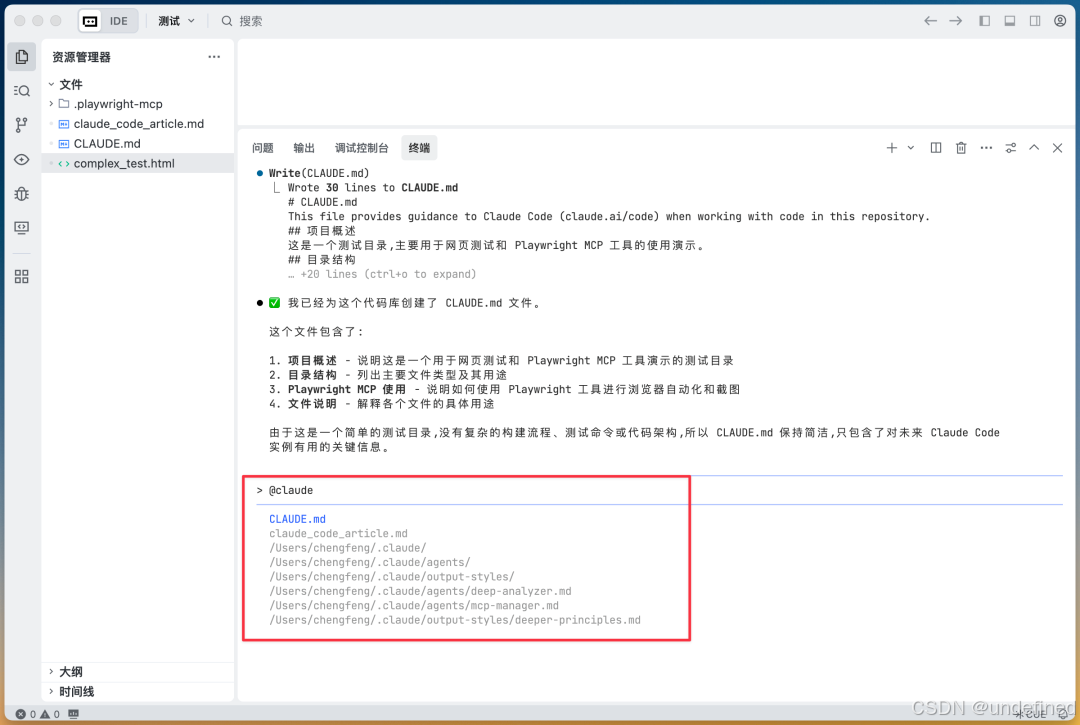Image resolution: width=1080 pixels, height=725 pixels.
Task: Select /Users/chengfeng/.claude/agents/ suggestion
Action: pyautogui.click(x=370, y=563)
